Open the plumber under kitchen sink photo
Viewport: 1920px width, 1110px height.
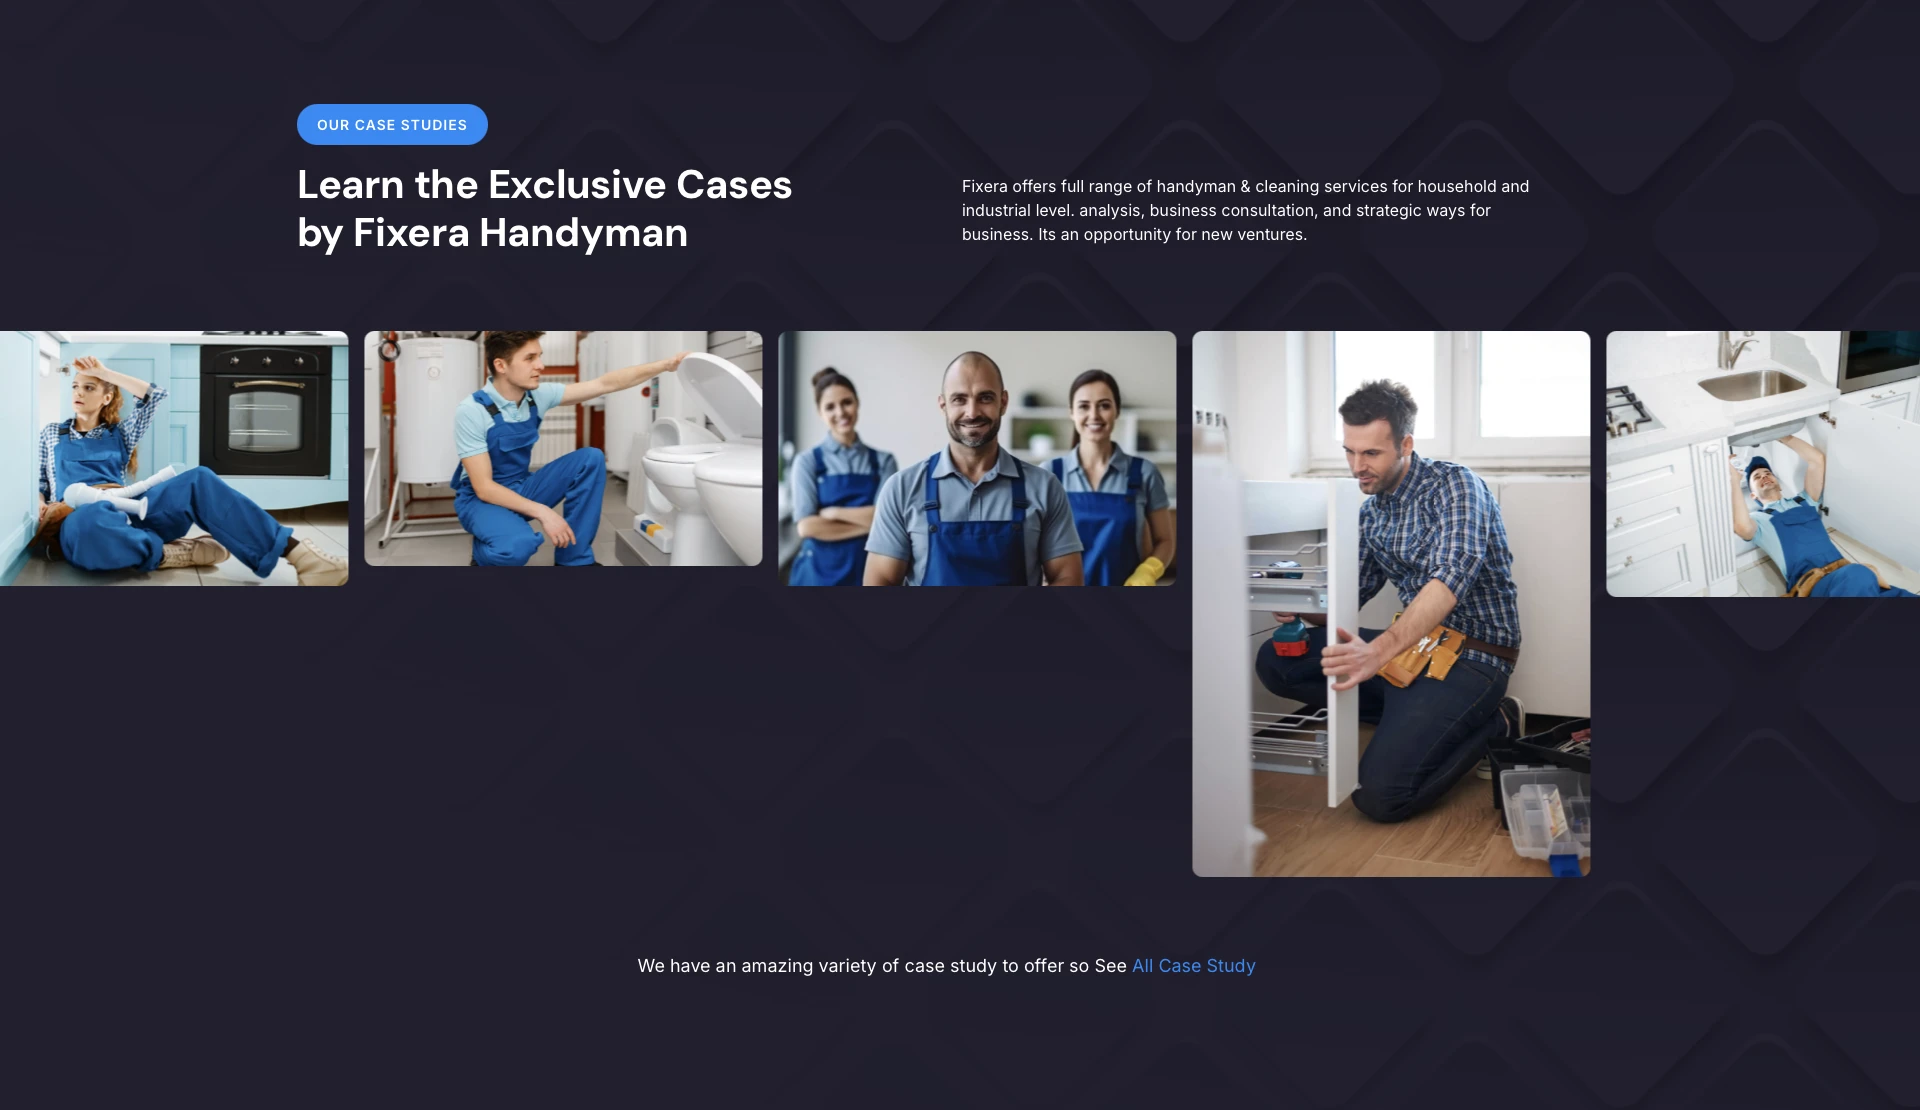pos(1763,464)
